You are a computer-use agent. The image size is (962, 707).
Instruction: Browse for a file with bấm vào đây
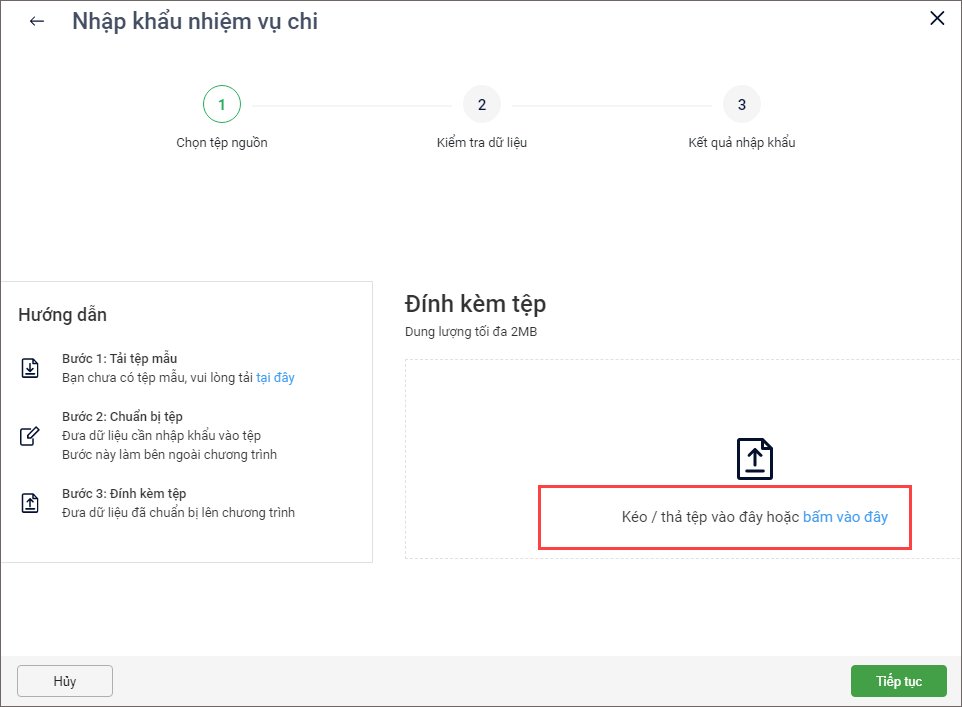pos(845,517)
